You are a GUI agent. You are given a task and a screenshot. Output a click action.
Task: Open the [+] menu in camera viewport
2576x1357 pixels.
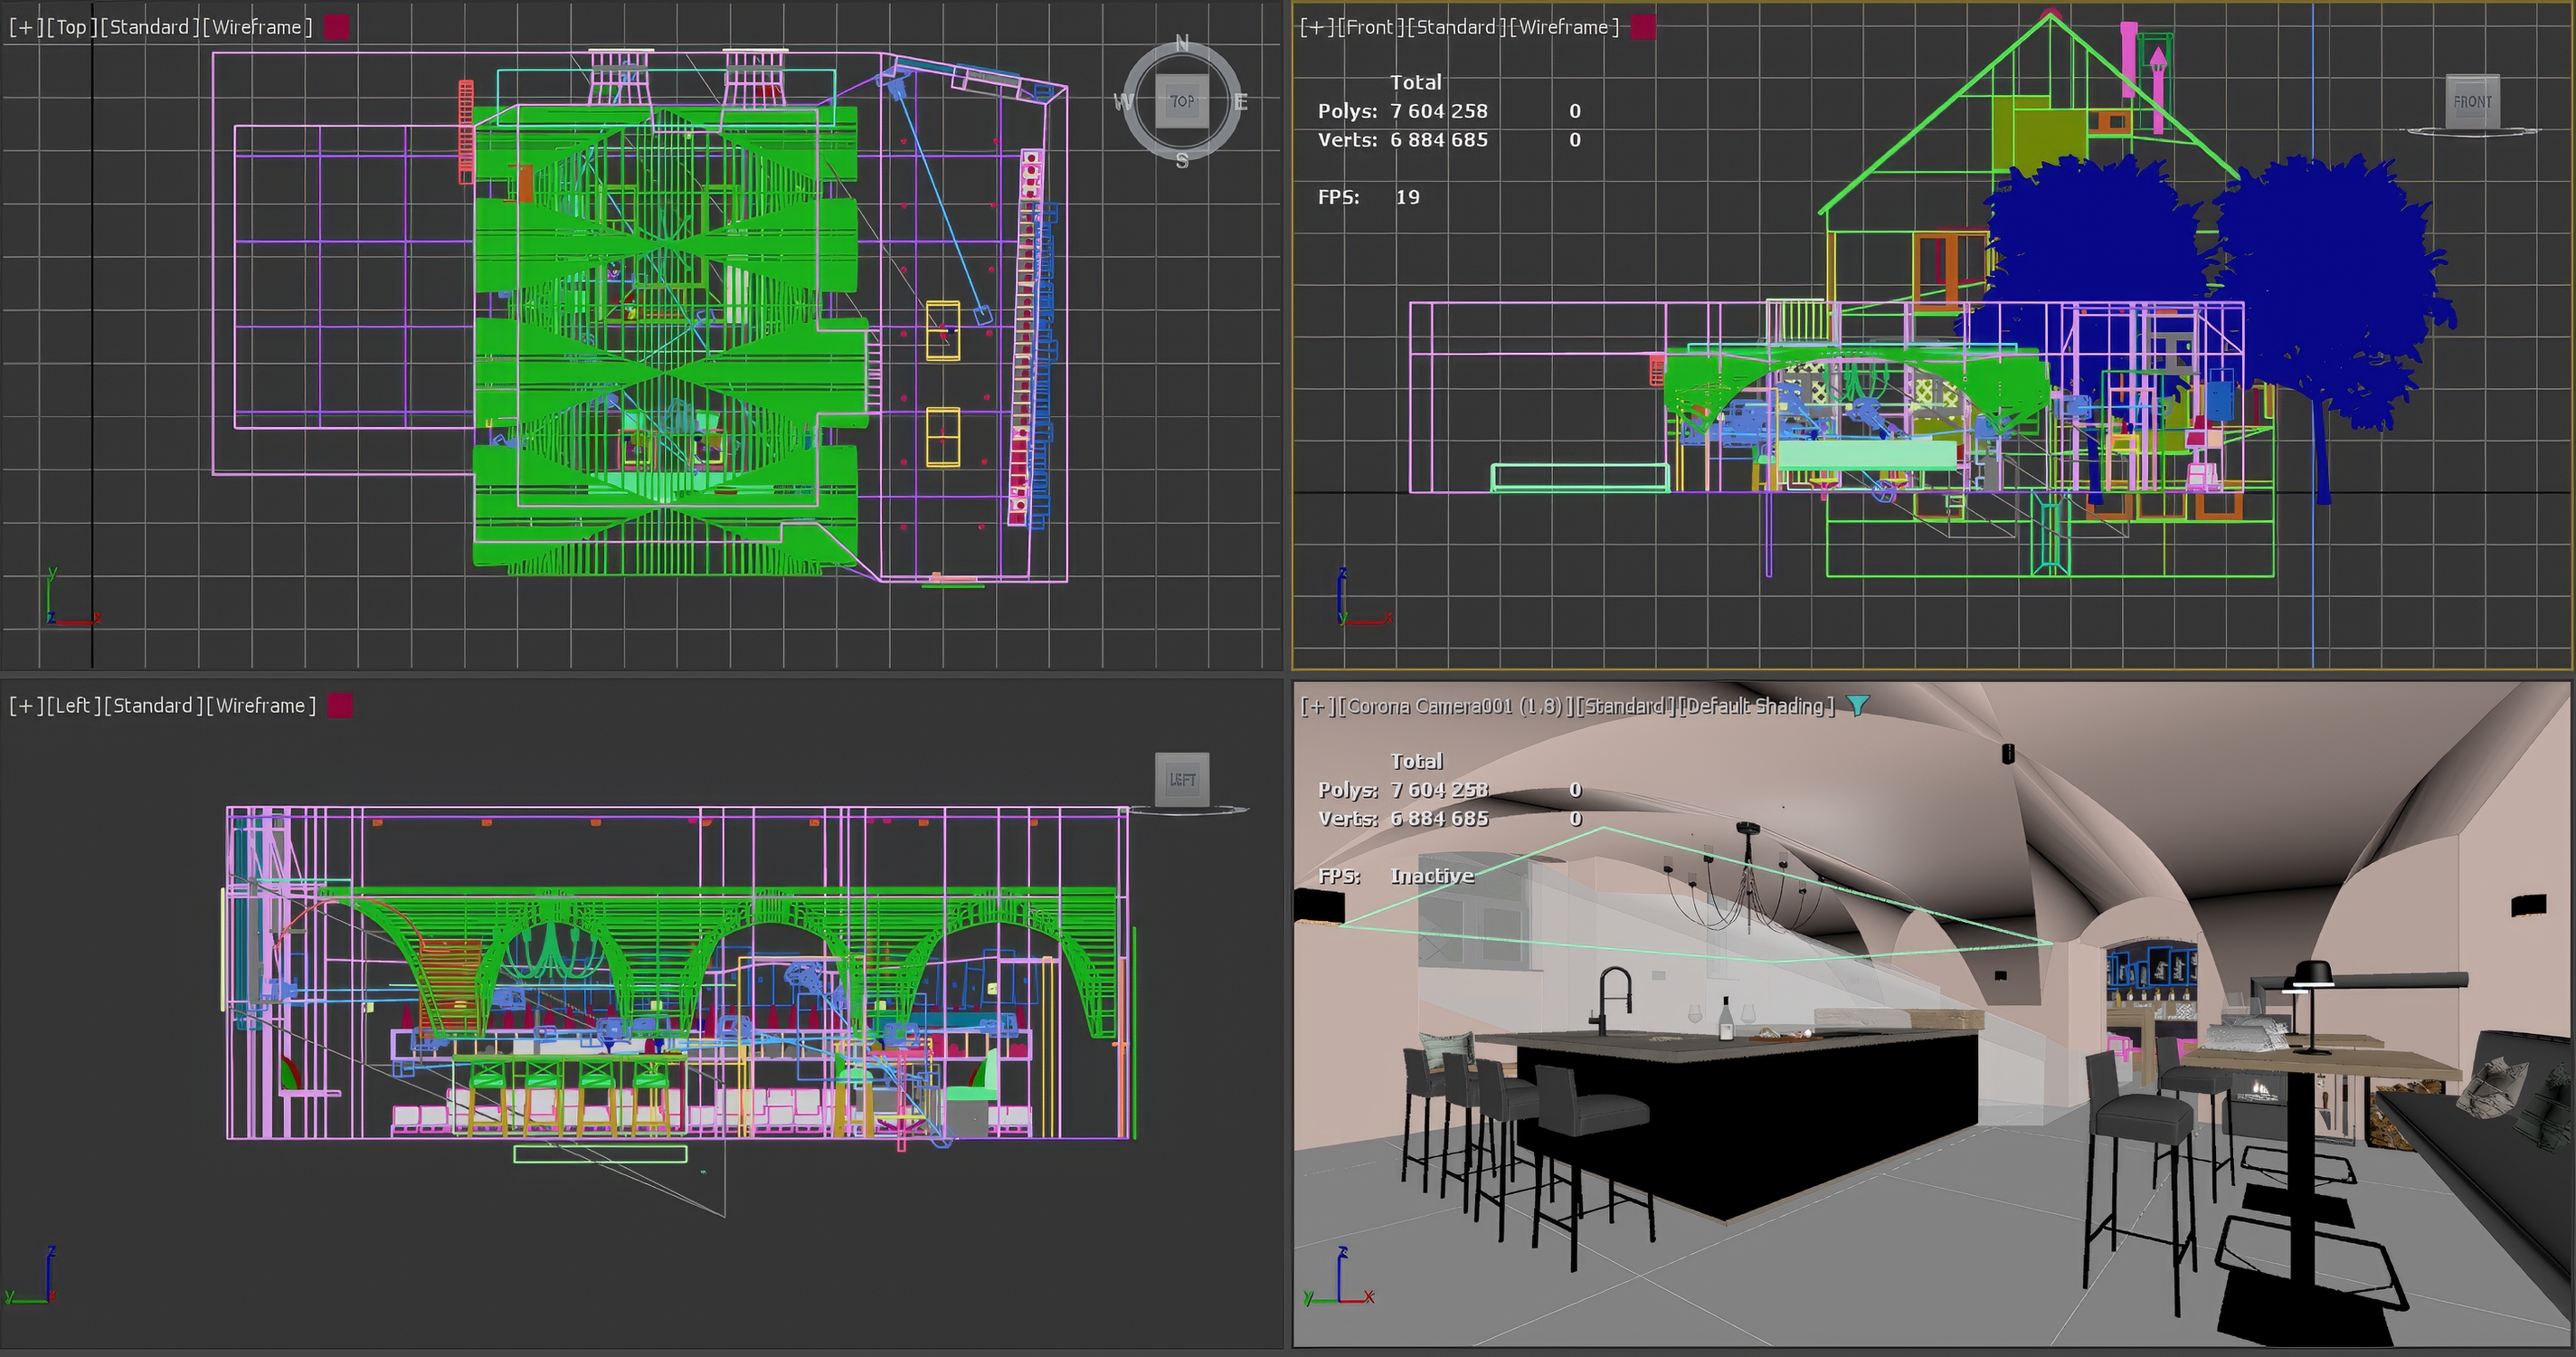point(1317,706)
